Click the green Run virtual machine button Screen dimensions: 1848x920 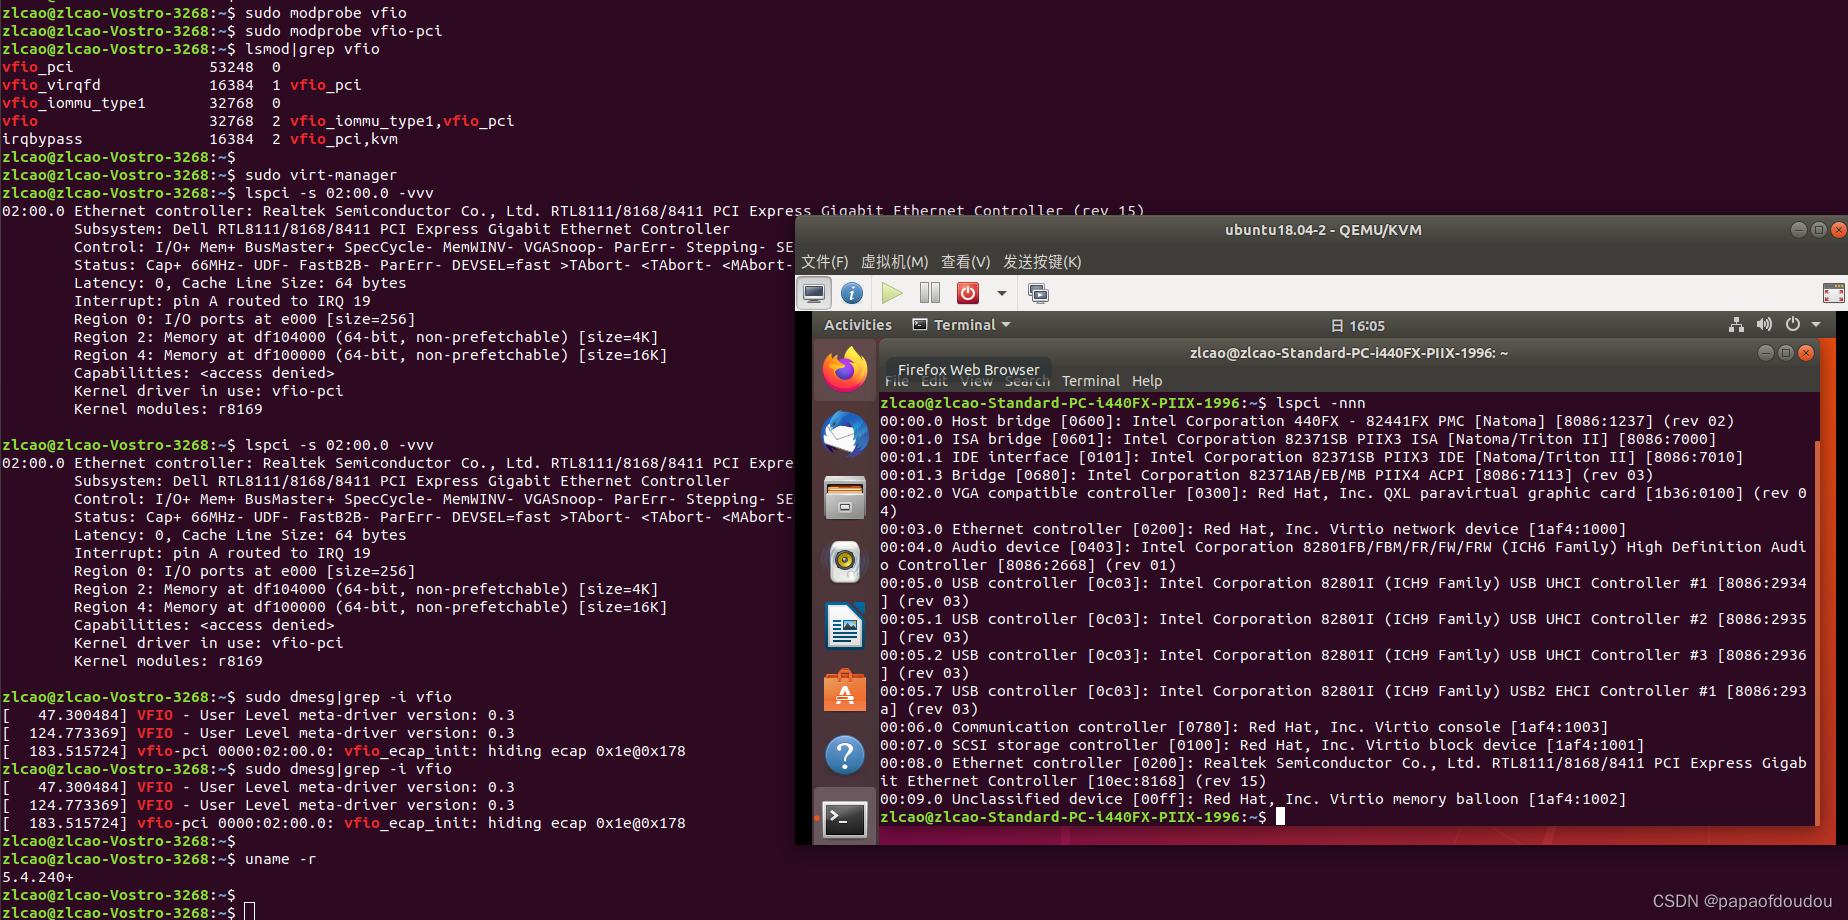[x=892, y=293]
